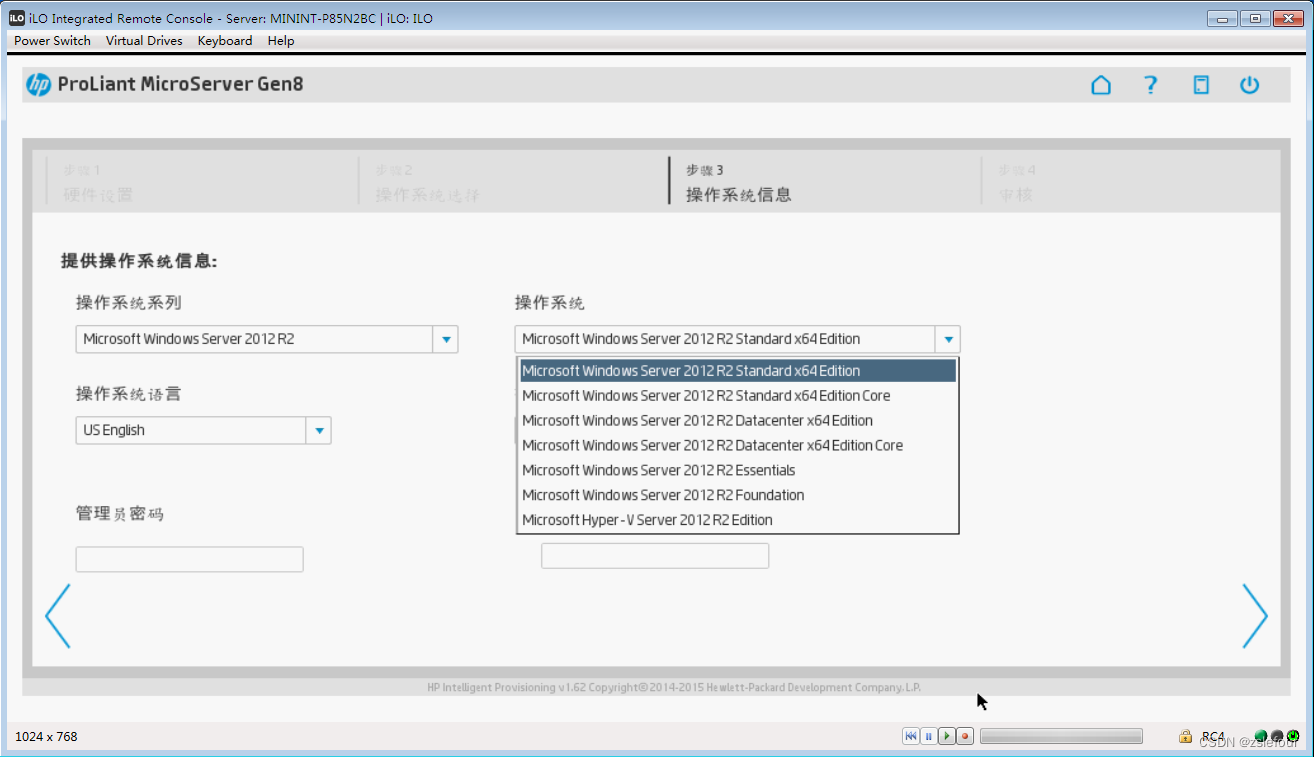The width and height of the screenshot is (1314, 757).
Task: Click the RC4 encryption label
Action: [x=1213, y=736]
